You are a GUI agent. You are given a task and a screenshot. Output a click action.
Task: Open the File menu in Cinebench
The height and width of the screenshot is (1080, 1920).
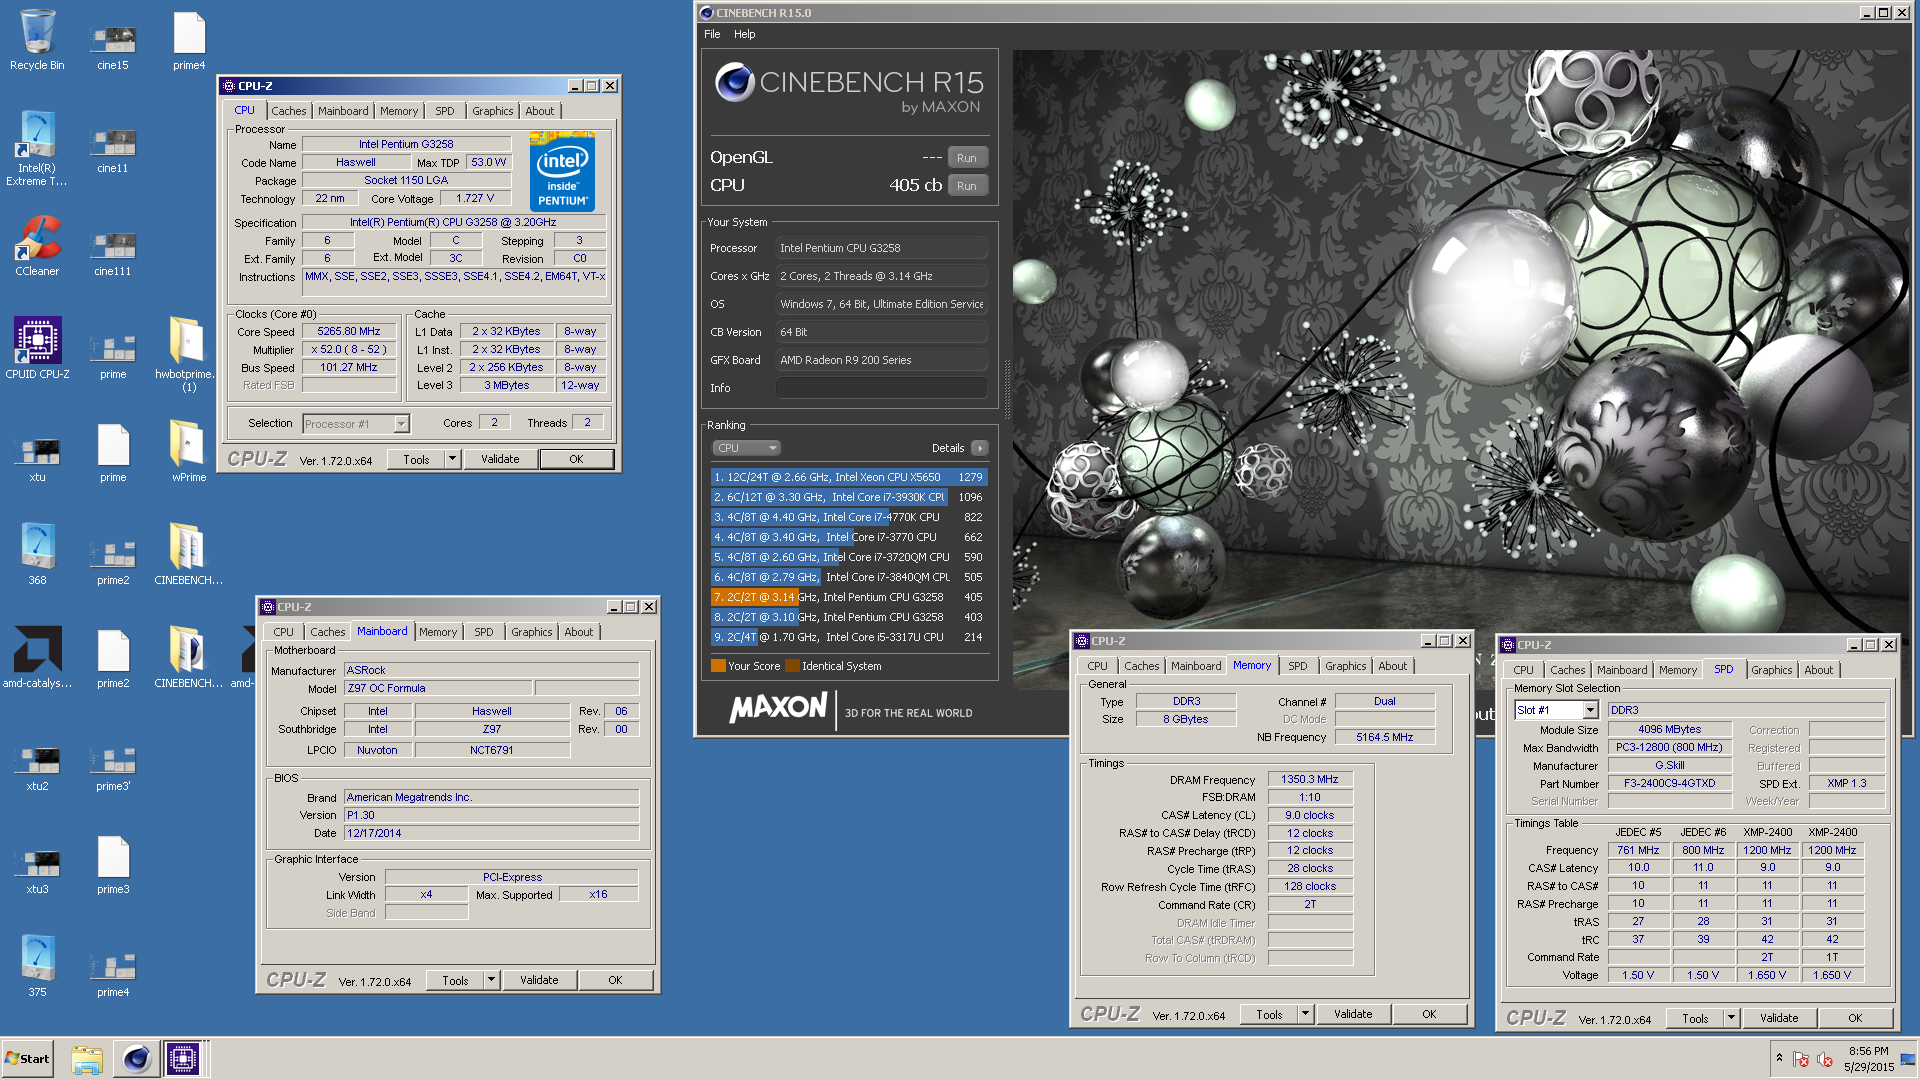712,34
